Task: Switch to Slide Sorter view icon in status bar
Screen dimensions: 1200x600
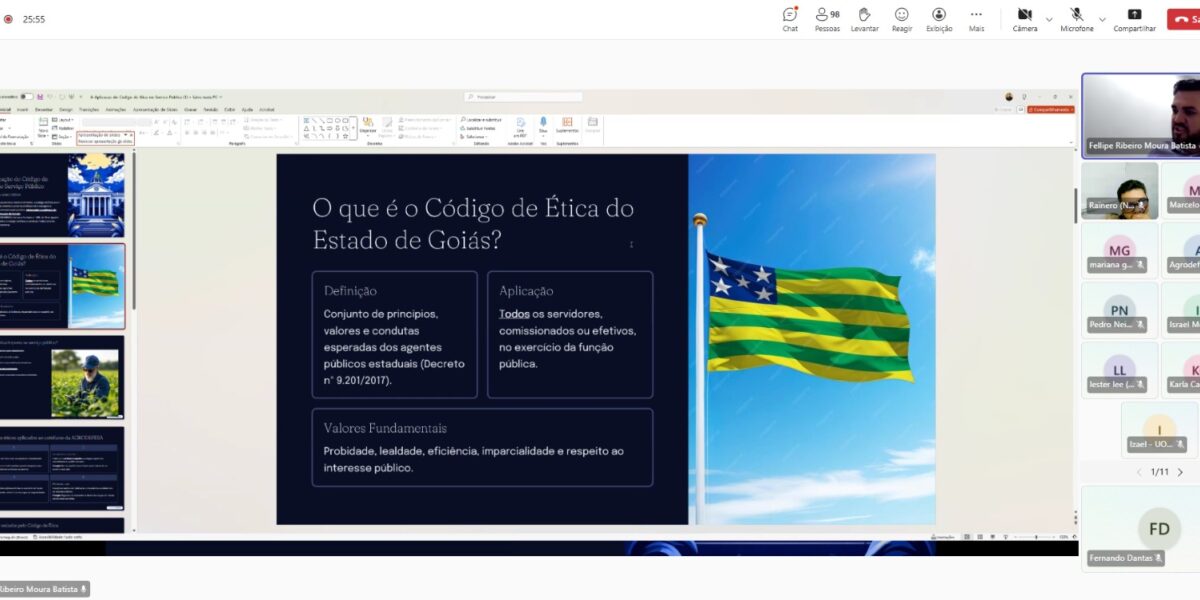Action: point(981,536)
